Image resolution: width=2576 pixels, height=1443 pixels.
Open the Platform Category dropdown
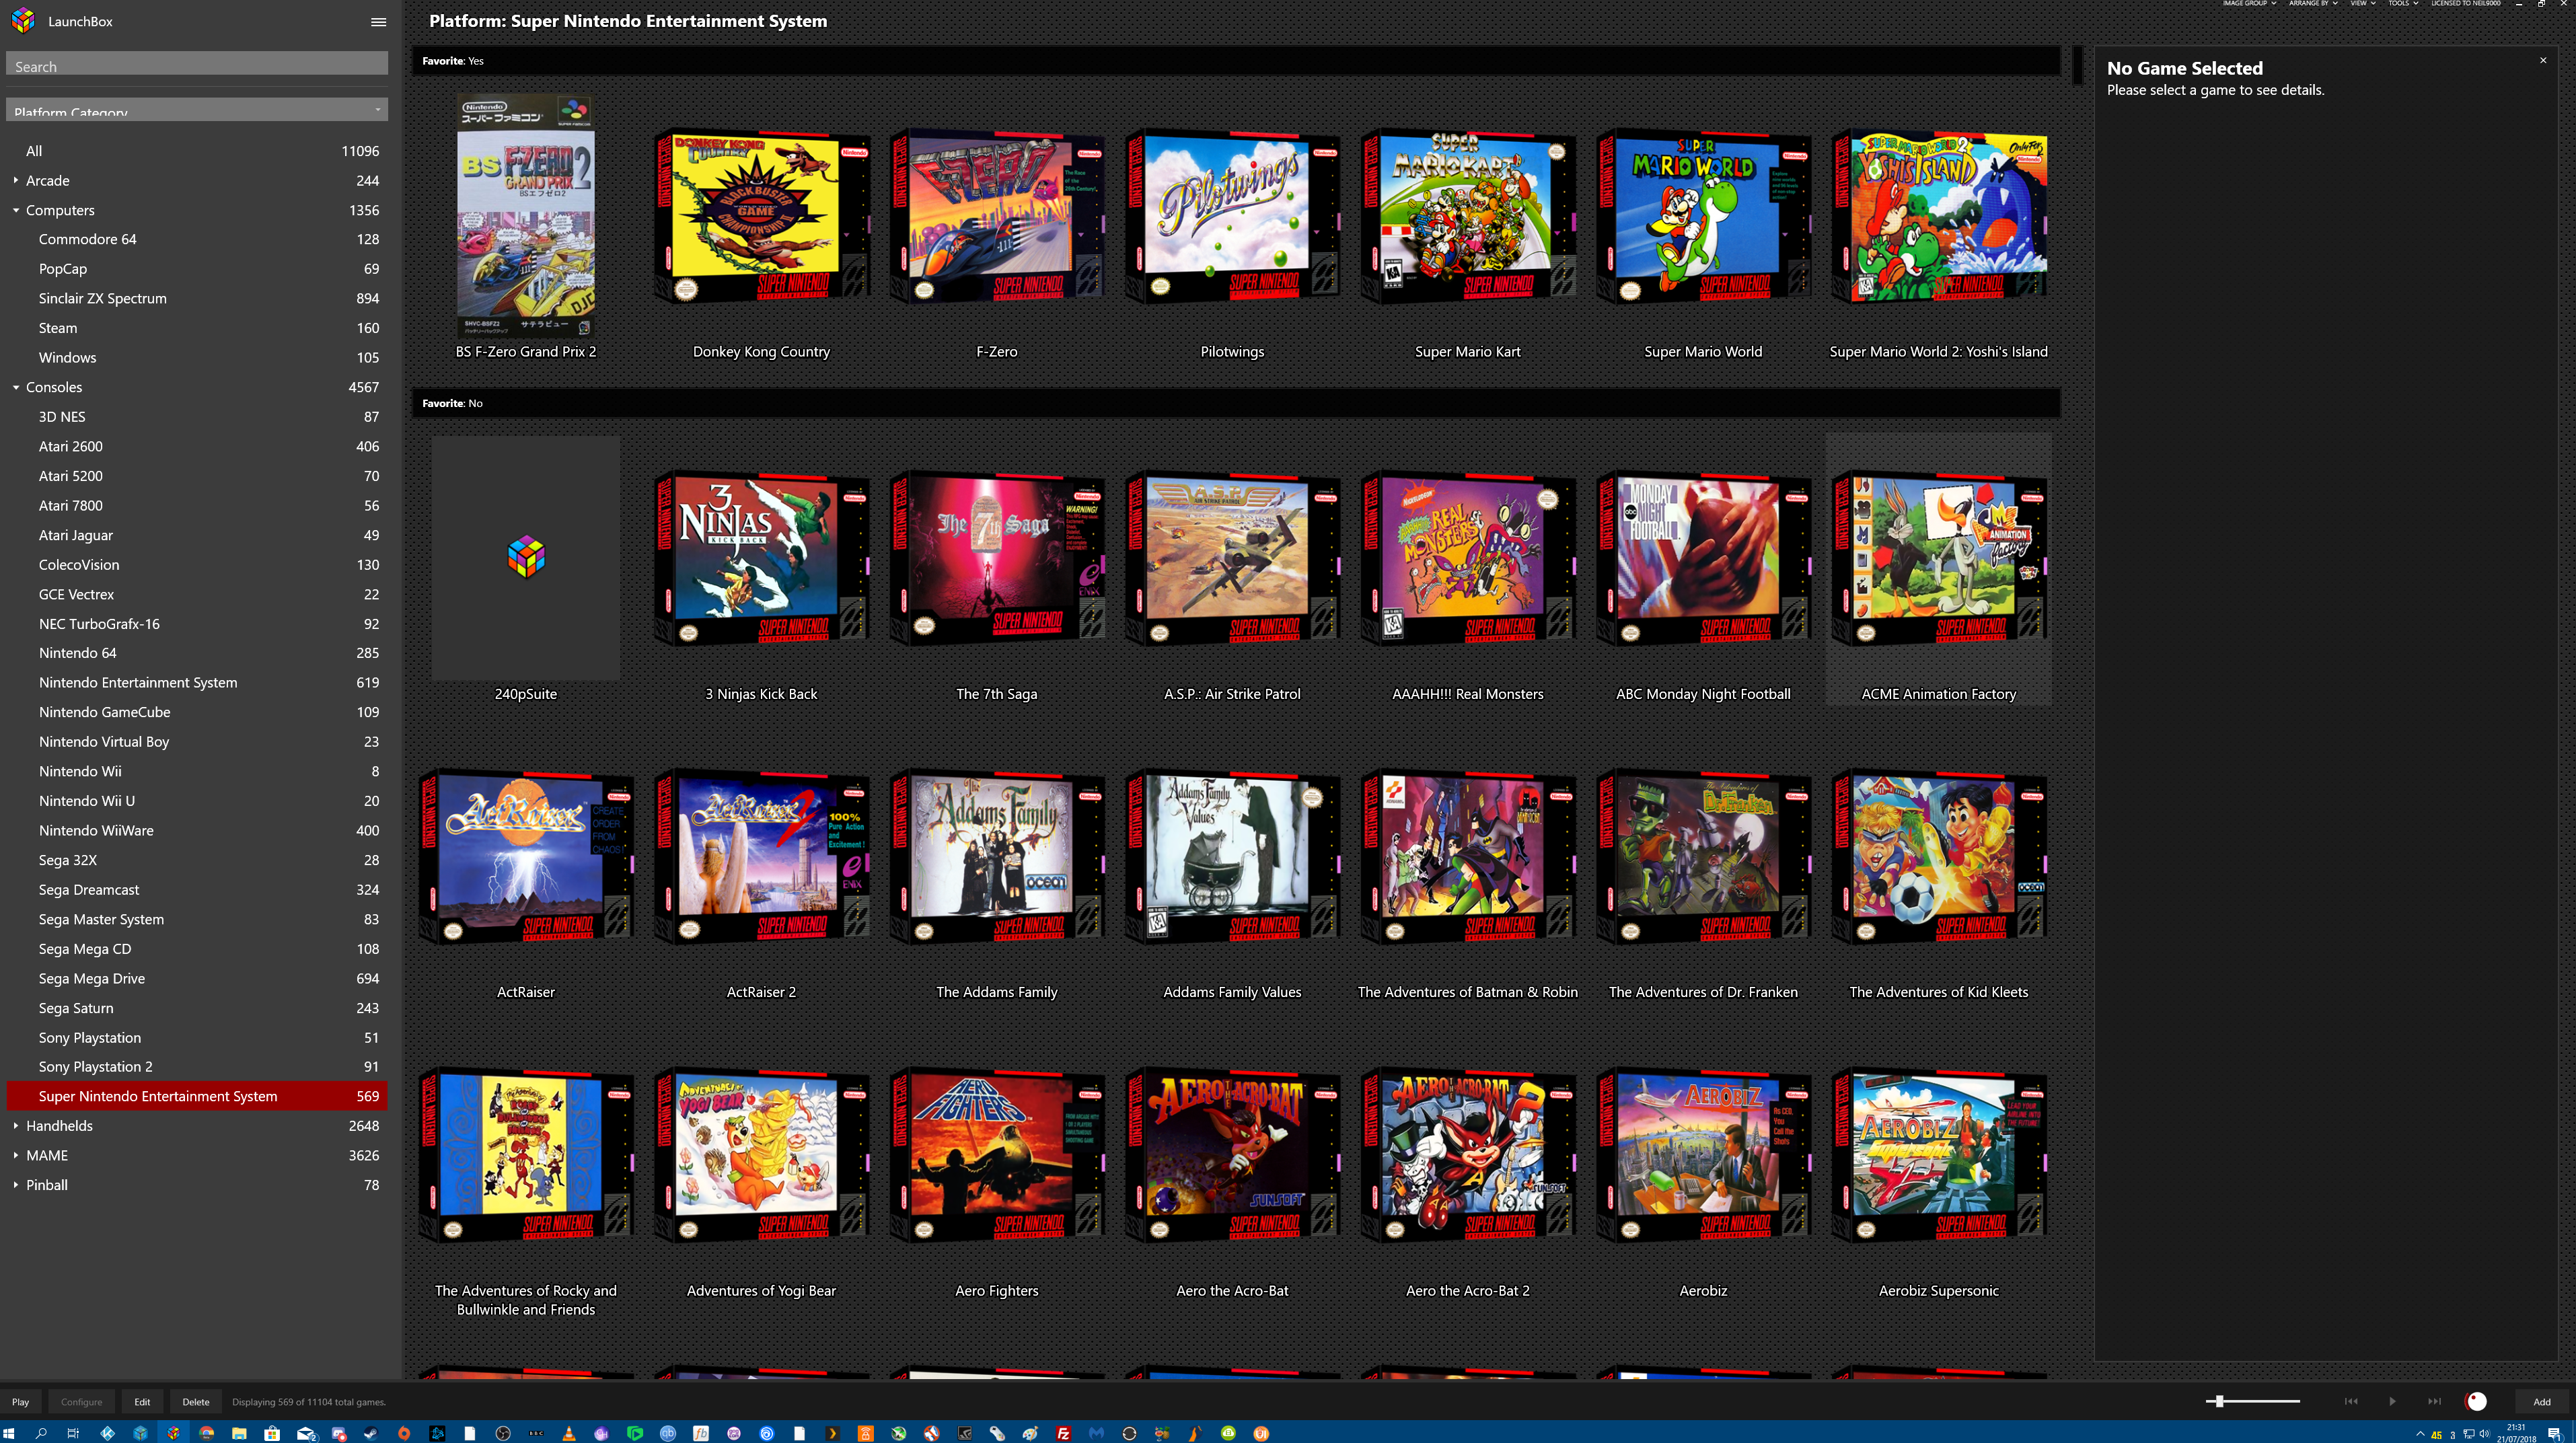197,109
